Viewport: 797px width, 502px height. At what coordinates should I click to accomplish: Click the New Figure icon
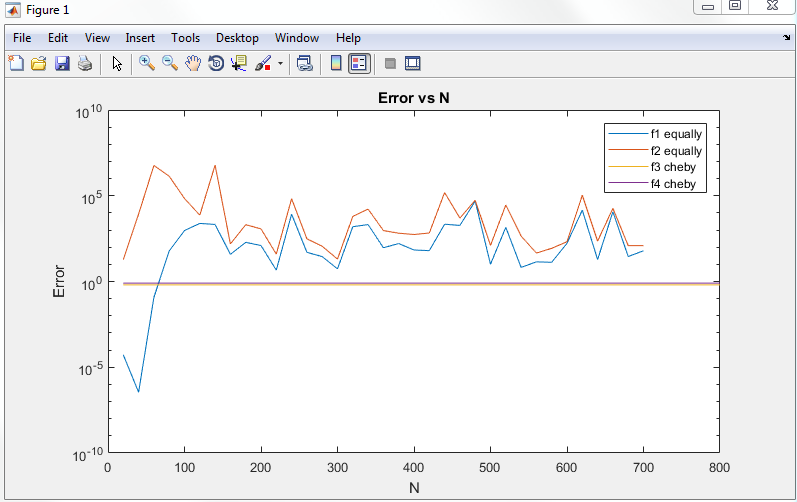[x=16, y=63]
